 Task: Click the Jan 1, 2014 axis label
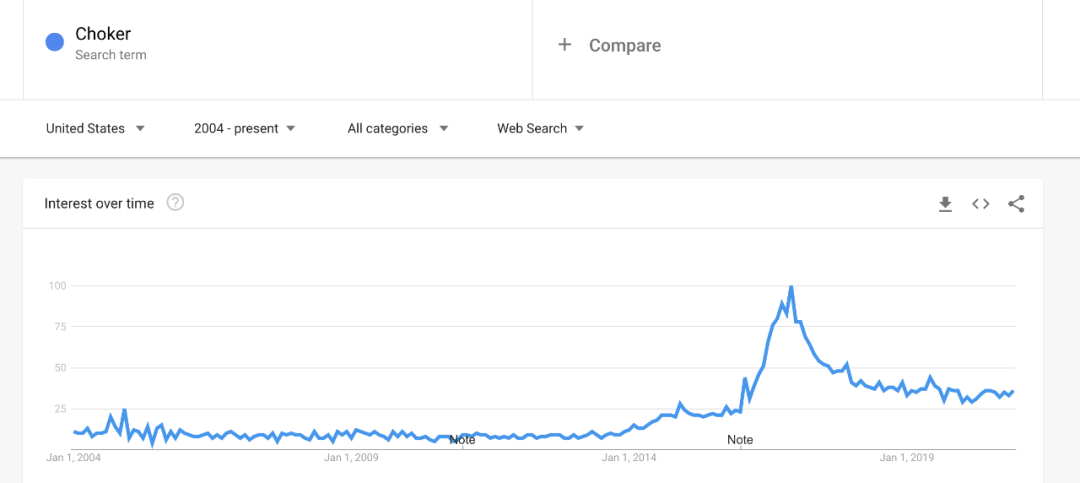630,458
